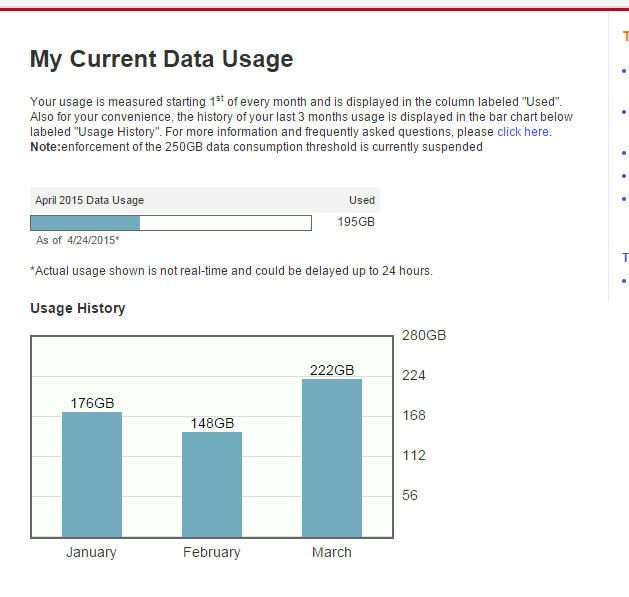This screenshot has height=597, width=629.
Task: Click the January axis label
Action: point(91,552)
